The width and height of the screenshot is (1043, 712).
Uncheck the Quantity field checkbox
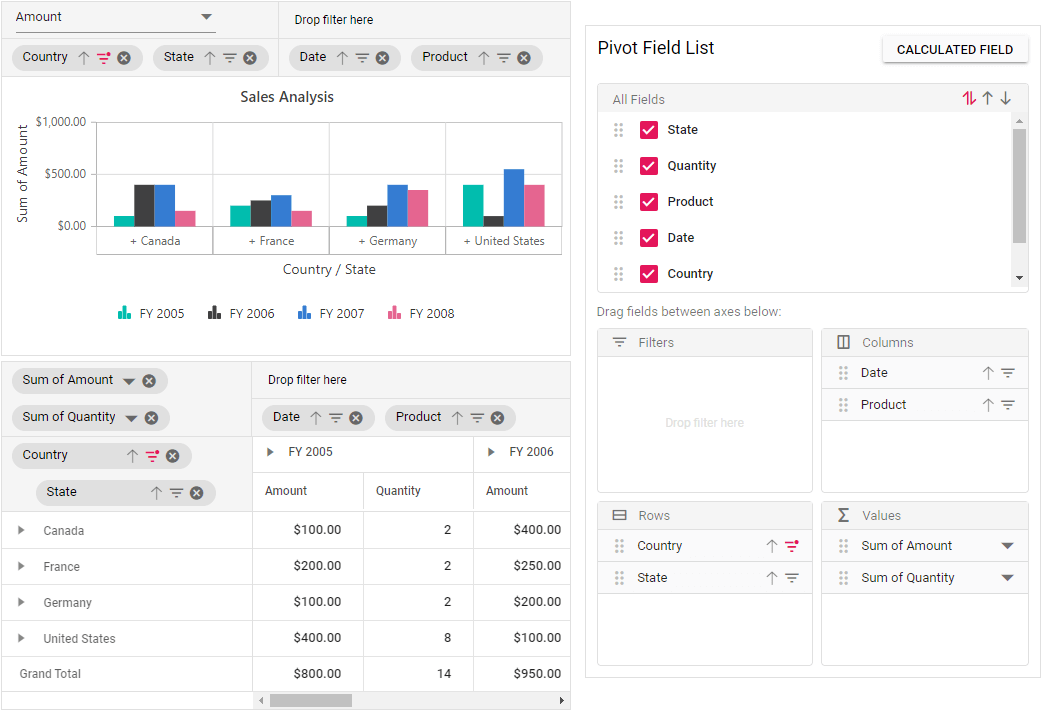[x=649, y=166]
